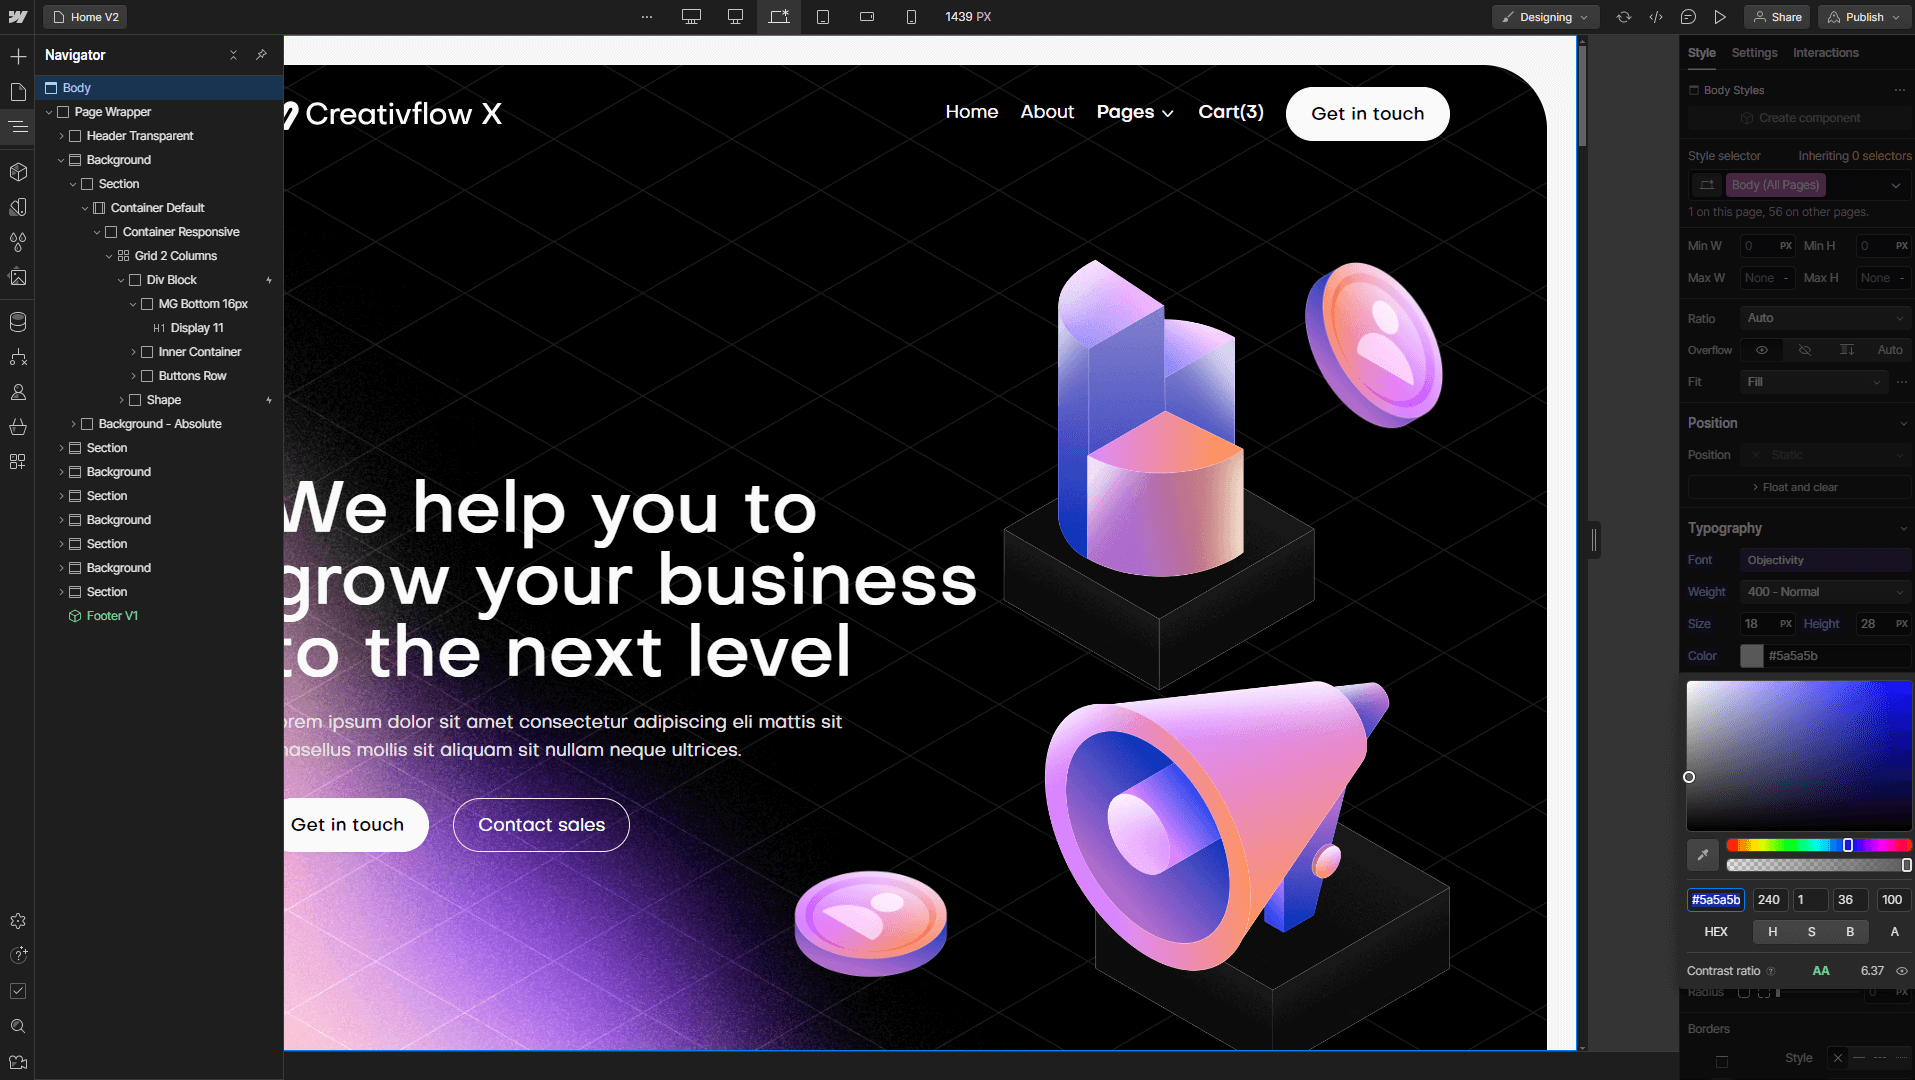Hide overflow using the crossed-eye option

tap(1805, 350)
